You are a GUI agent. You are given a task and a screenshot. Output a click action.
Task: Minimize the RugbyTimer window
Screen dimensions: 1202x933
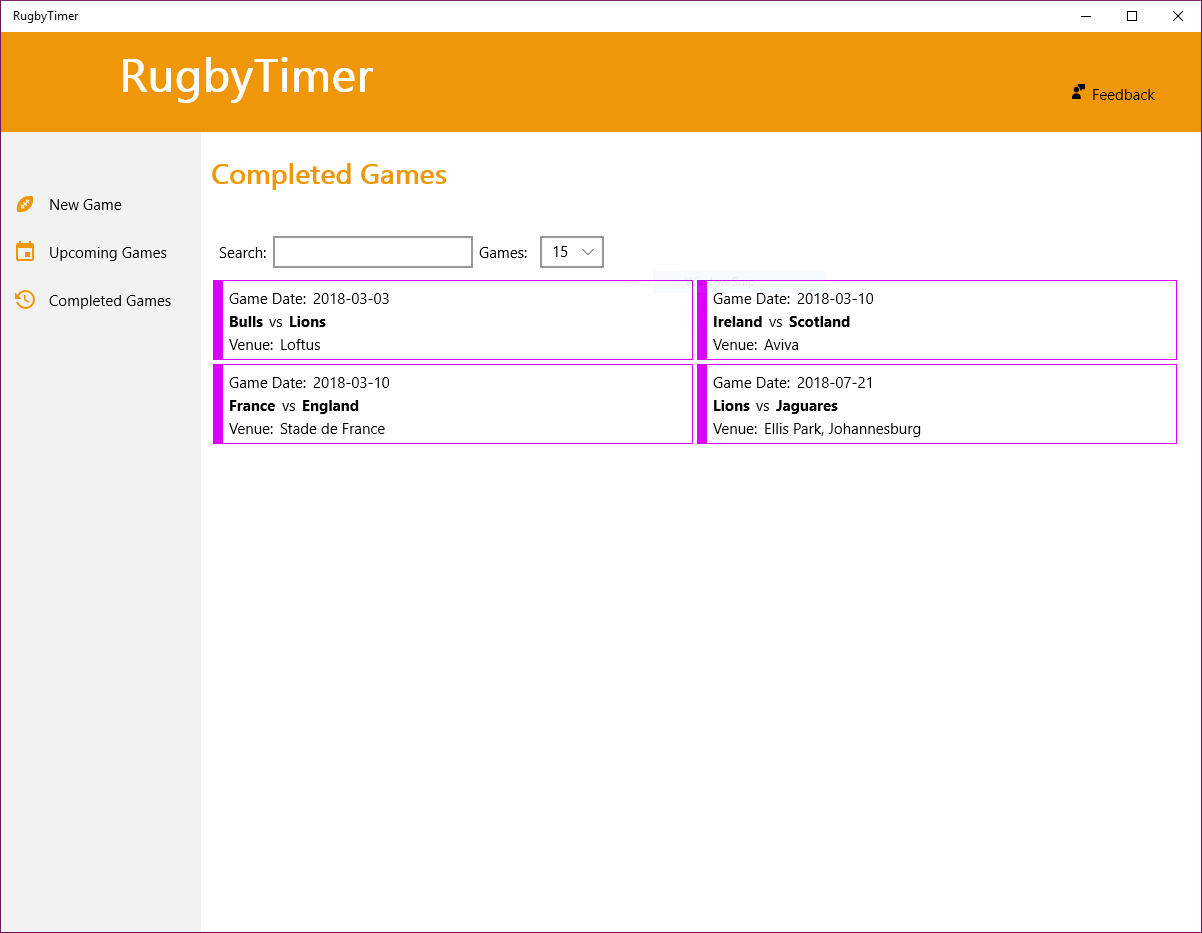pyautogui.click(x=1086, y=16)
